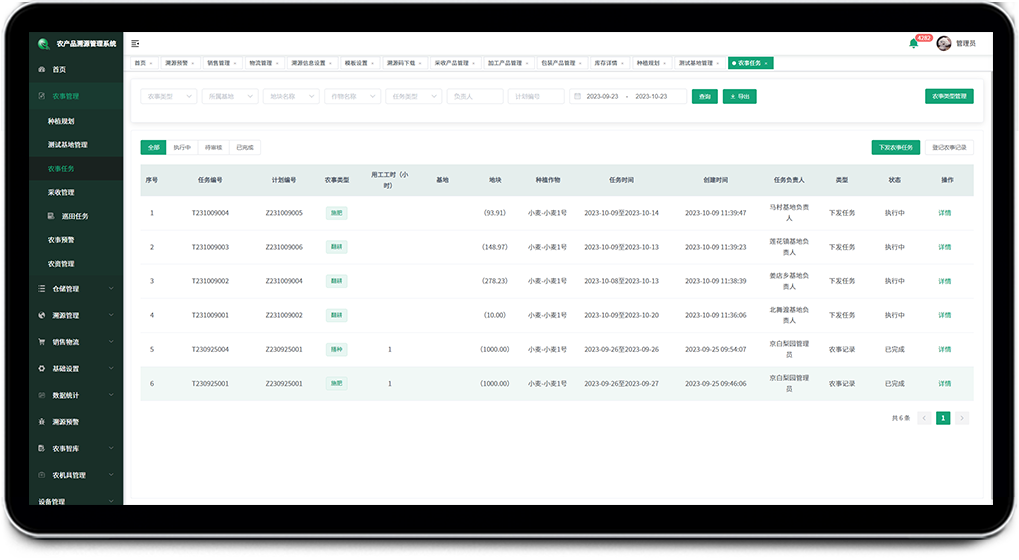Close the active 农事任务 tab

coord(766,63)
